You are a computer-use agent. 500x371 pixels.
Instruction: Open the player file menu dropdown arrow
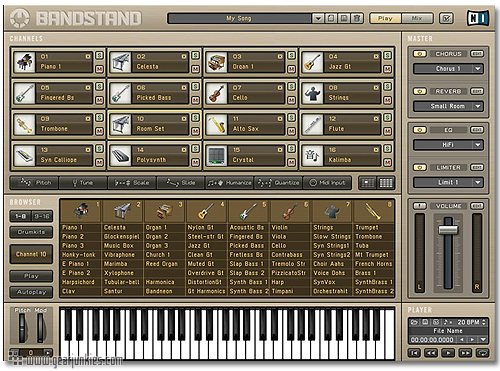point(483,340)
